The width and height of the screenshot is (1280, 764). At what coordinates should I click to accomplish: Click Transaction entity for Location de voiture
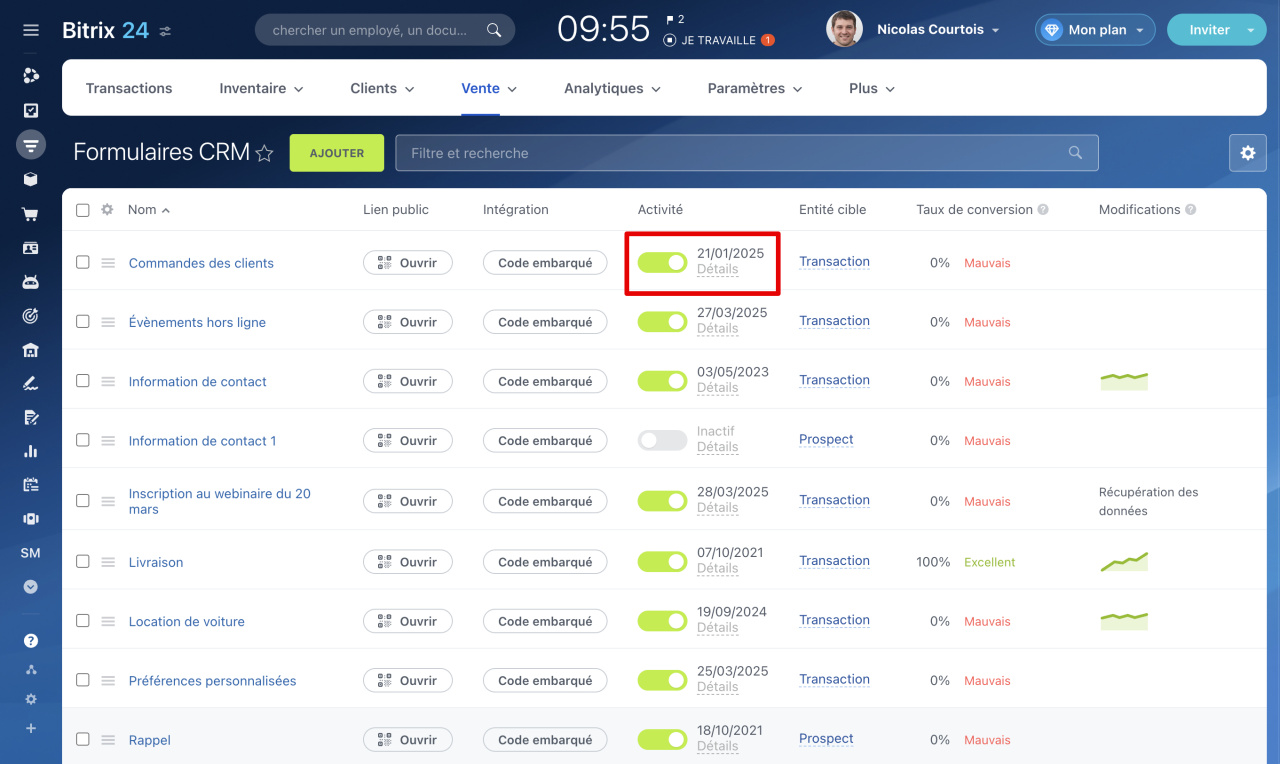[x=834, y=620]
